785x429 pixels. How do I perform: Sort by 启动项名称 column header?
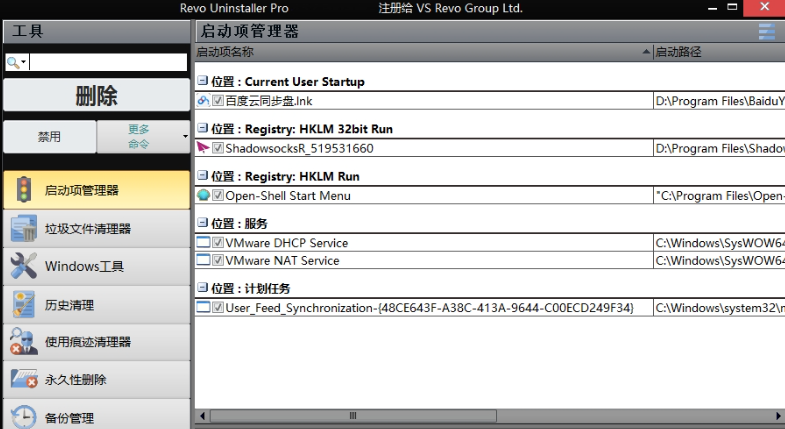pos(424,52)
